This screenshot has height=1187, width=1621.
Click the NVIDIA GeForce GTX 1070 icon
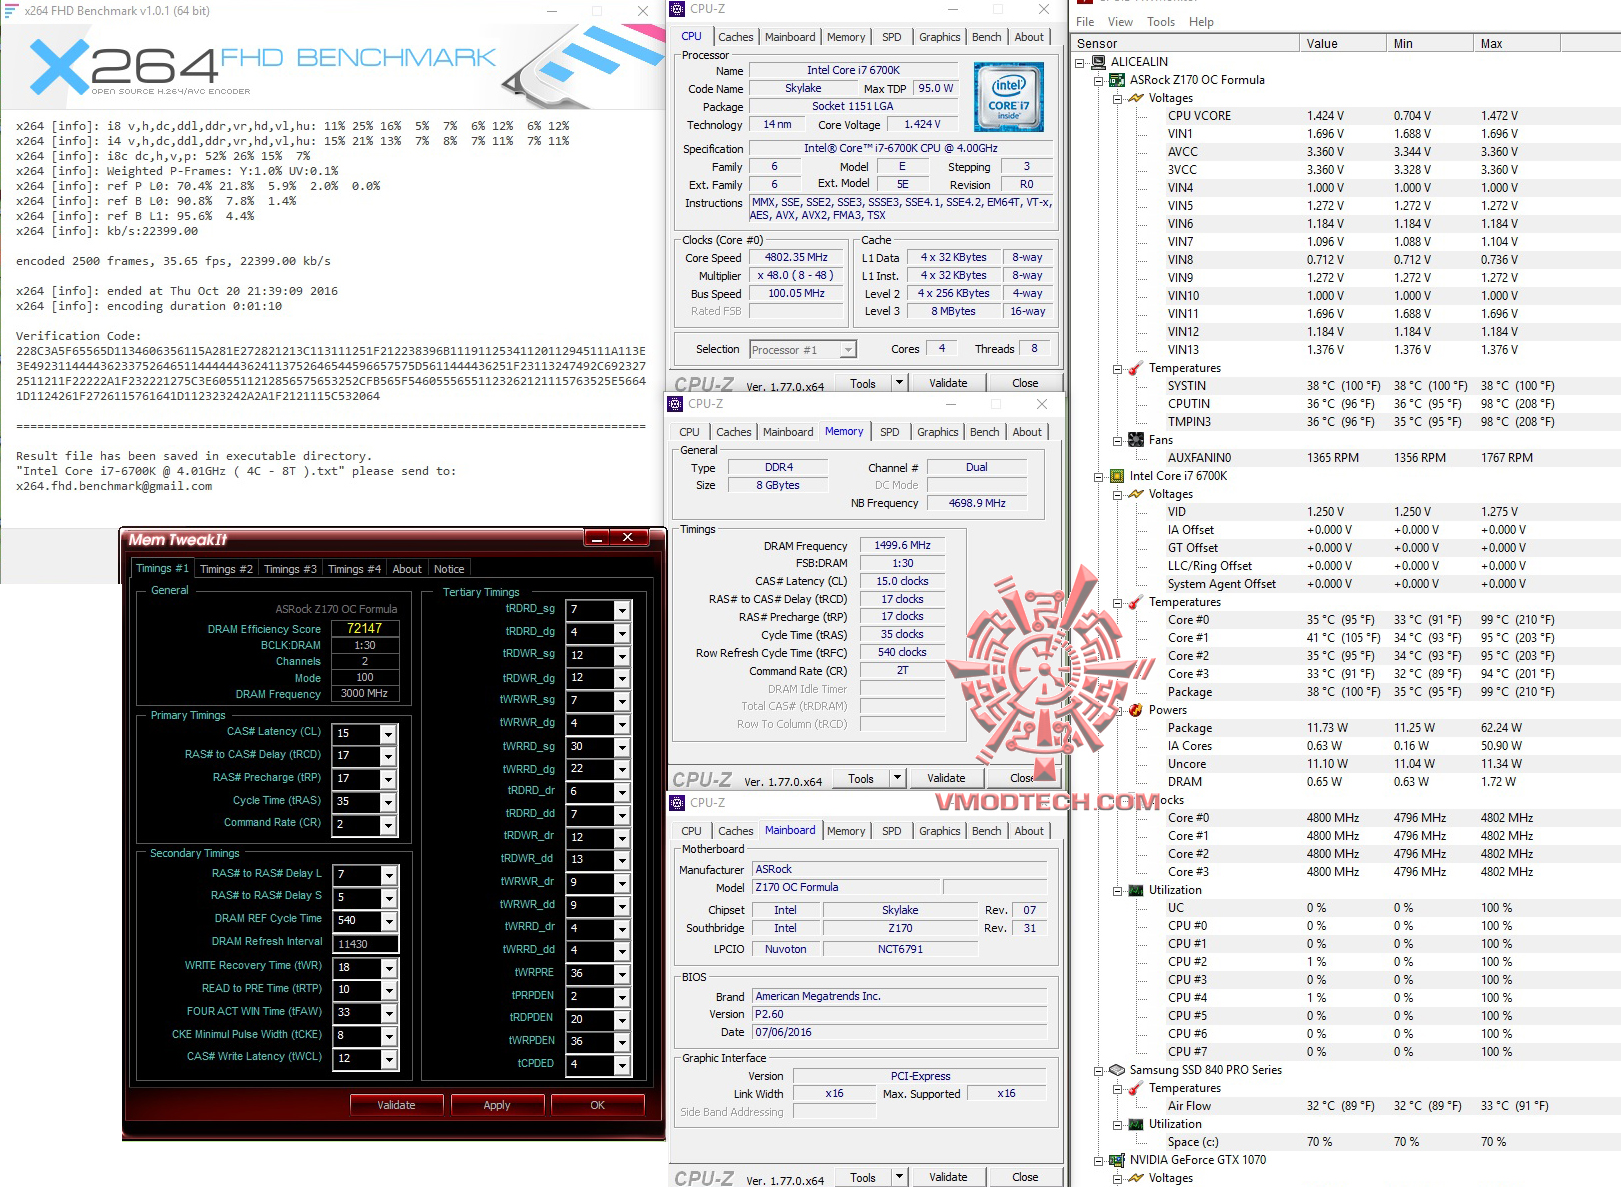coord(1118,1160)
